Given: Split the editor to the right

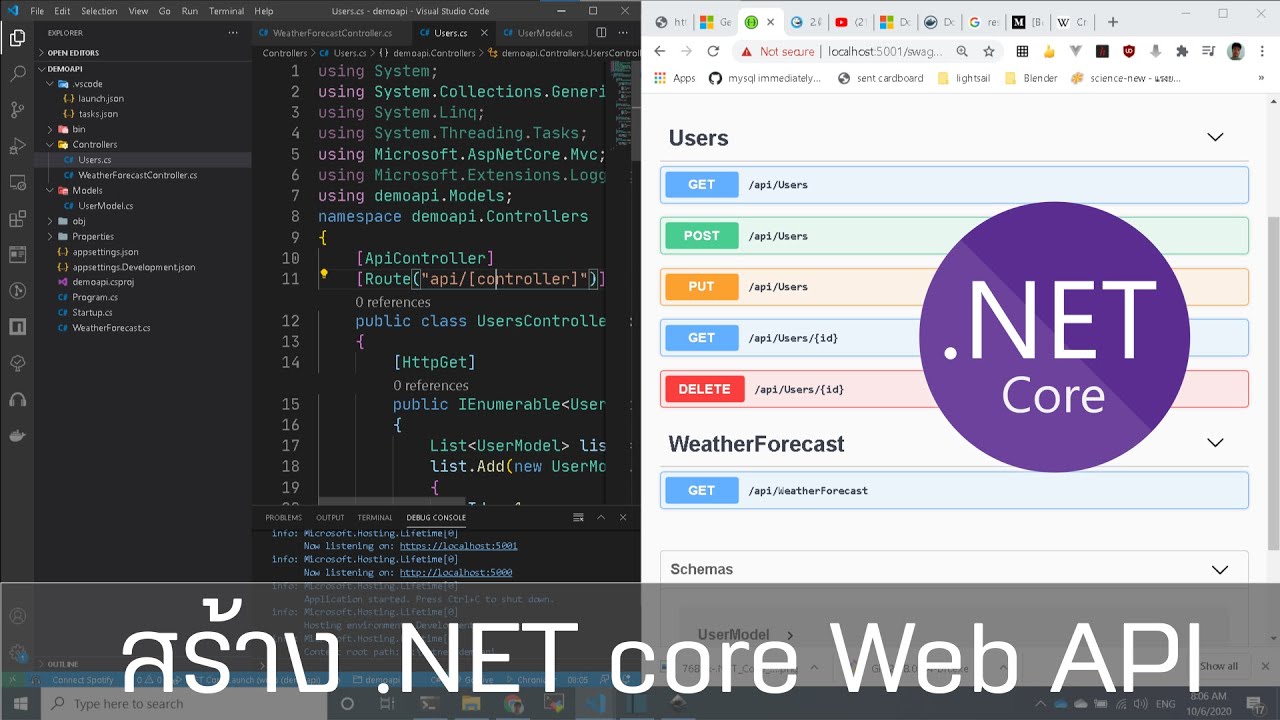Looking at the screenshot, I should tap(601, 33).
